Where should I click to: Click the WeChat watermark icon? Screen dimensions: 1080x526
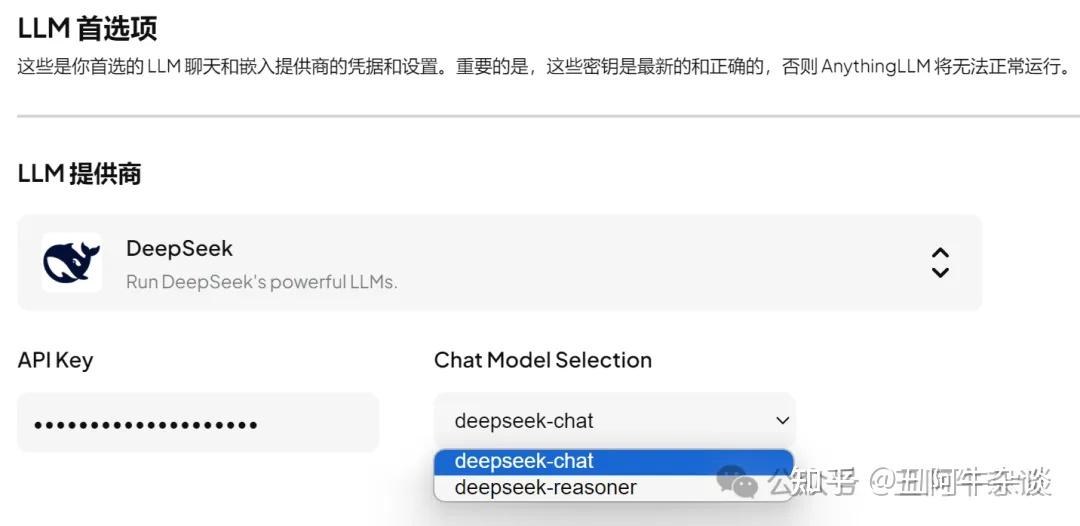coord(738,482)
